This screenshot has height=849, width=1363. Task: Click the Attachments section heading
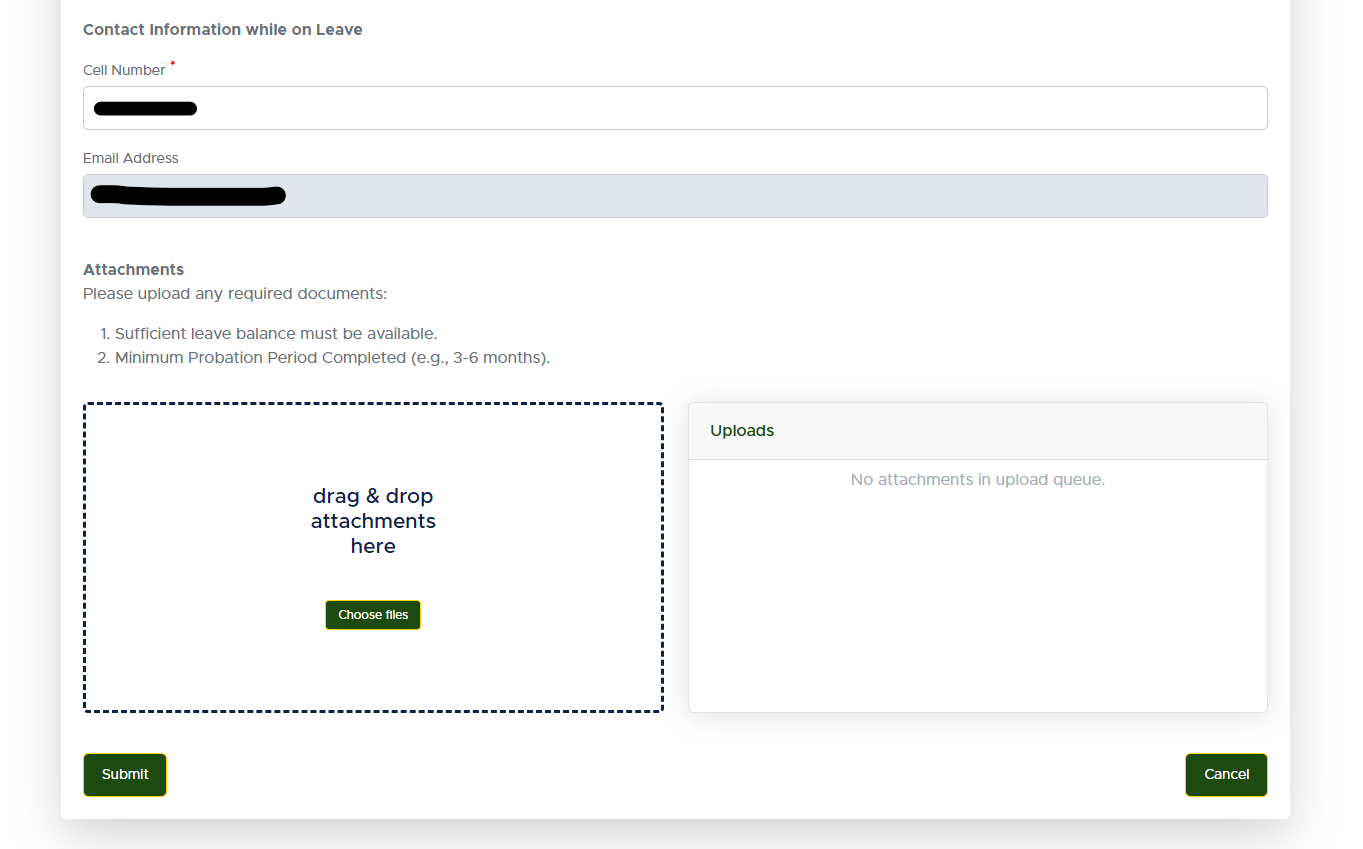[x=133, y=270]
